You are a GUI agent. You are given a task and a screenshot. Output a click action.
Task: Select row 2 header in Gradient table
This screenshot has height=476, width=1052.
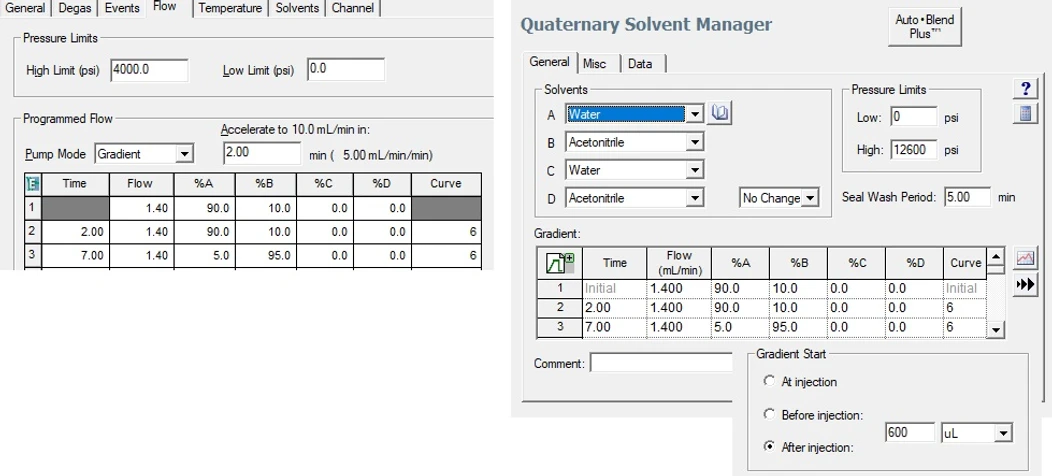tap(560, 308)
